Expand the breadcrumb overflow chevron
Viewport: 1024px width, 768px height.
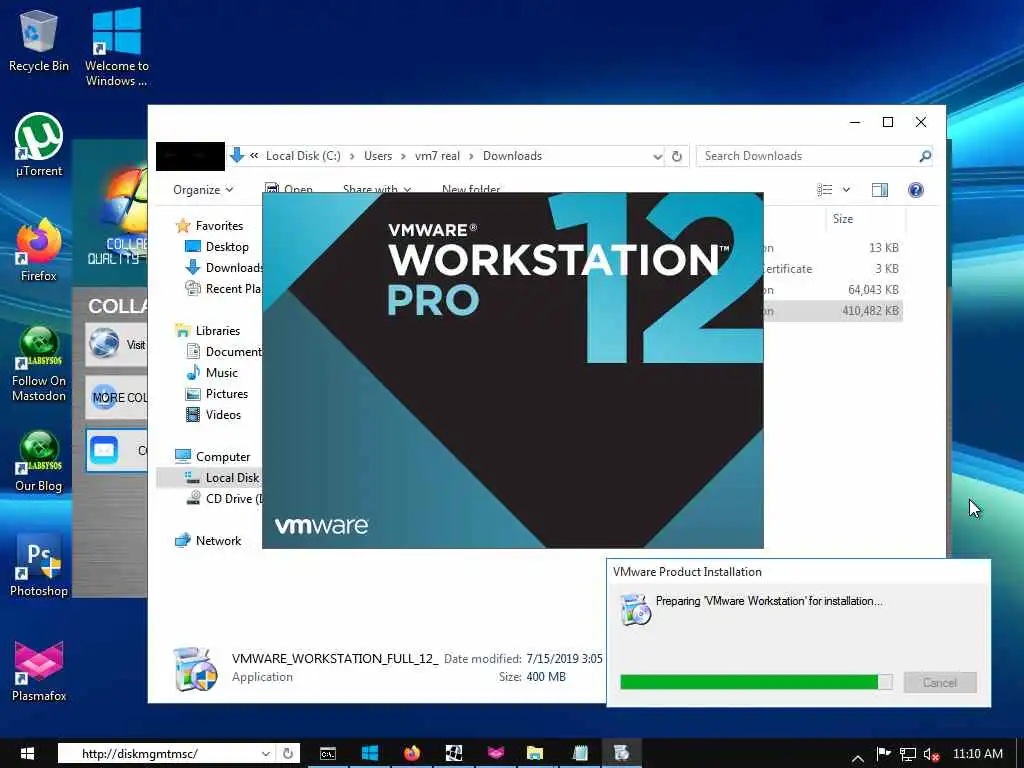point(253,155)
